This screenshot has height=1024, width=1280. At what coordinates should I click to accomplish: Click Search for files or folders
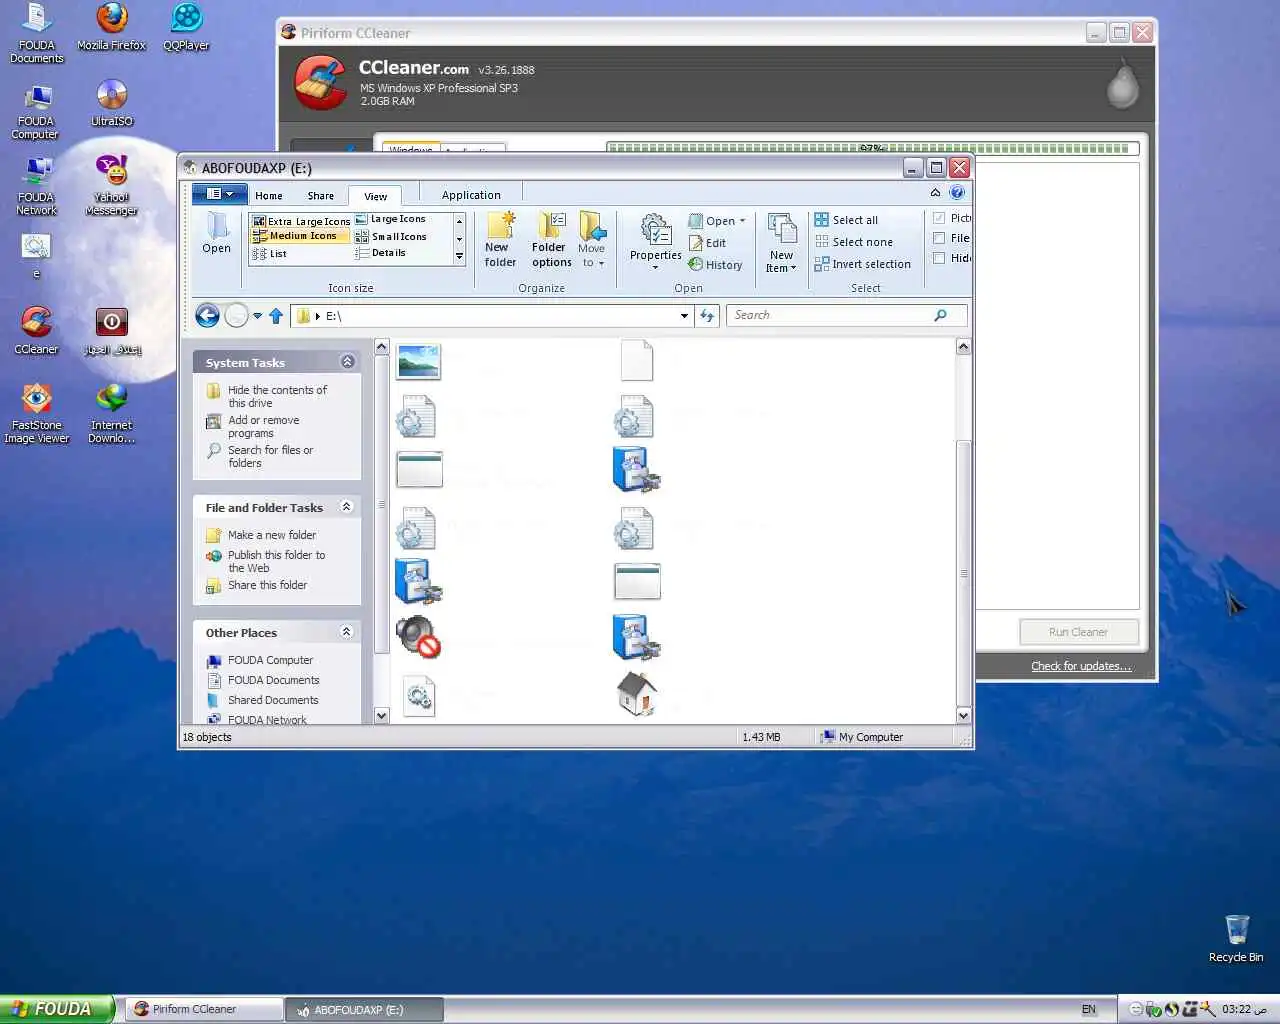tap(270, 456)
